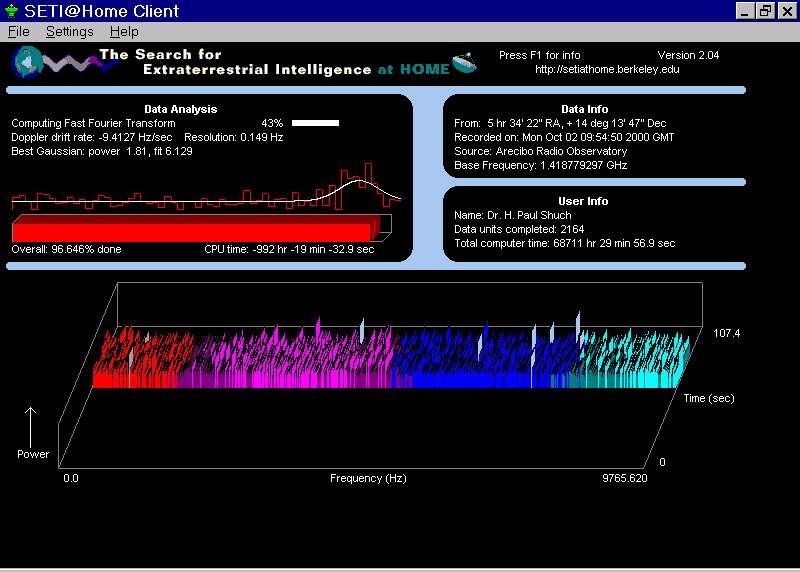Click 'Recorded on: Mon Oct 02' line
The image size is (800, 572).
tap(564, 137)
